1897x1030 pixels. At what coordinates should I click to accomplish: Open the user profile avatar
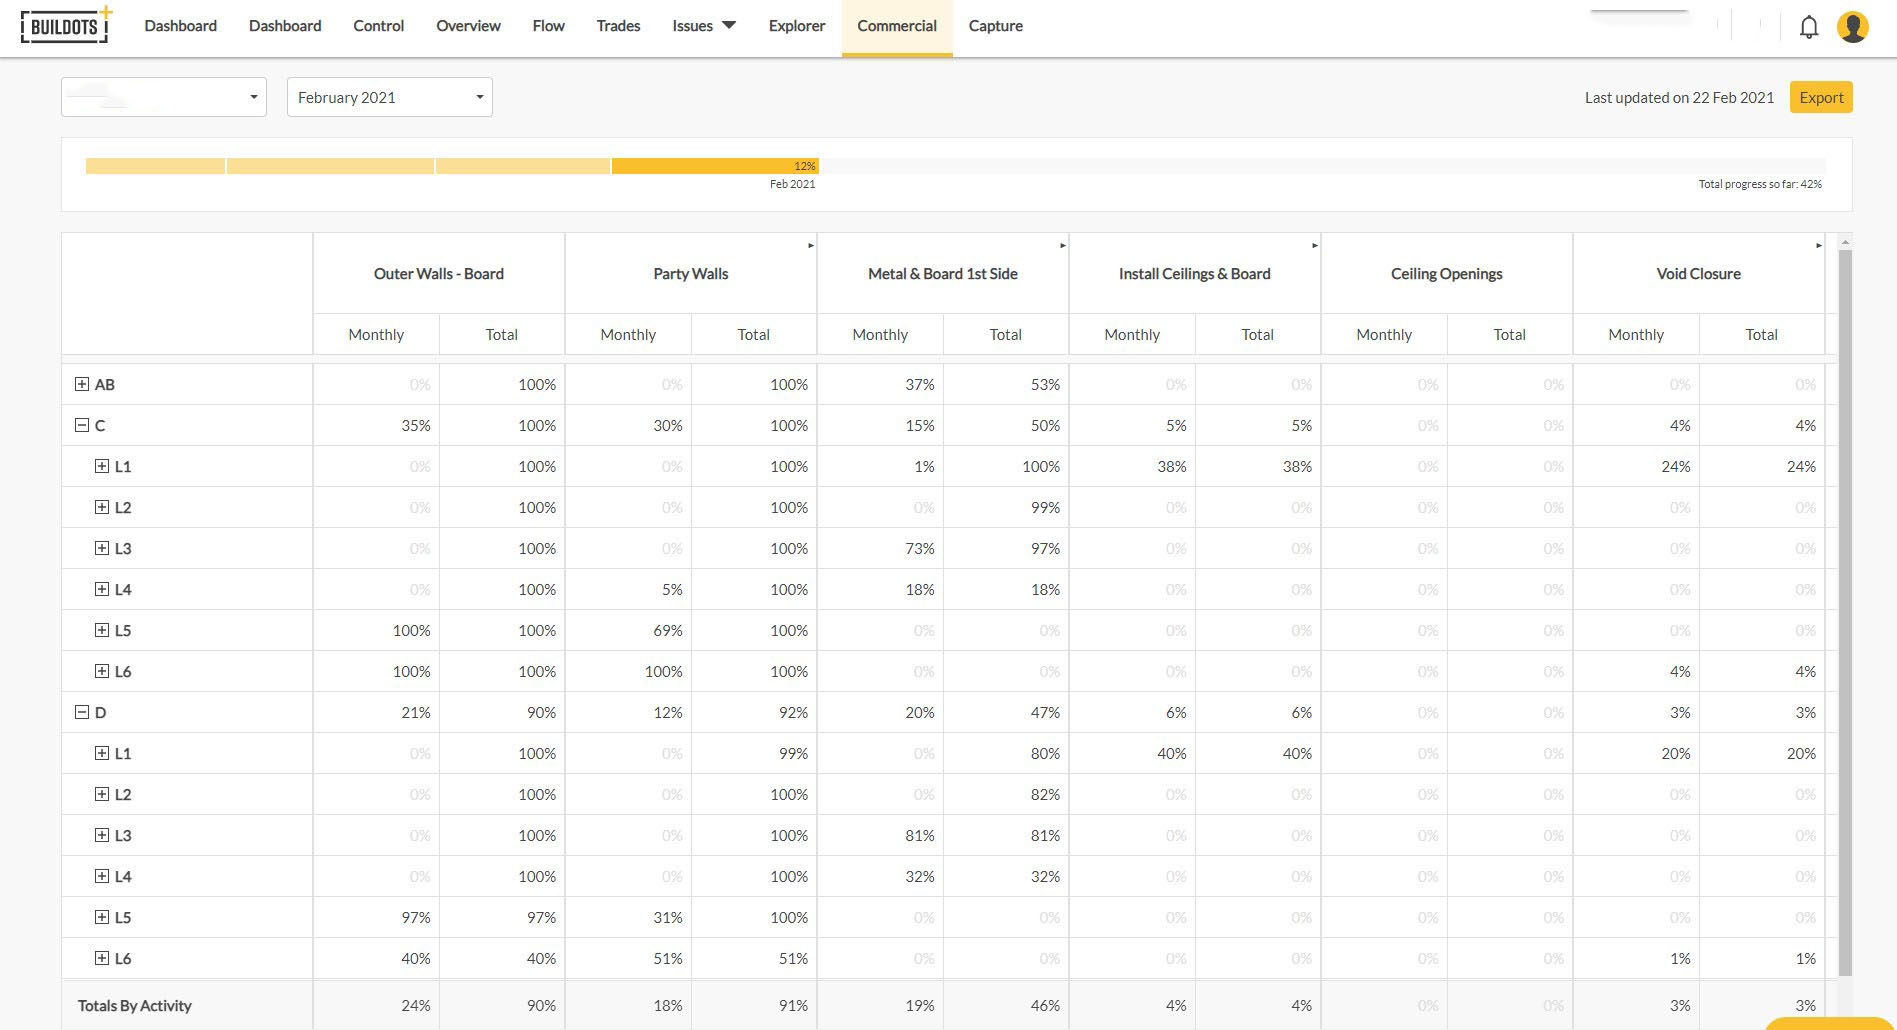coord(1852,27)
